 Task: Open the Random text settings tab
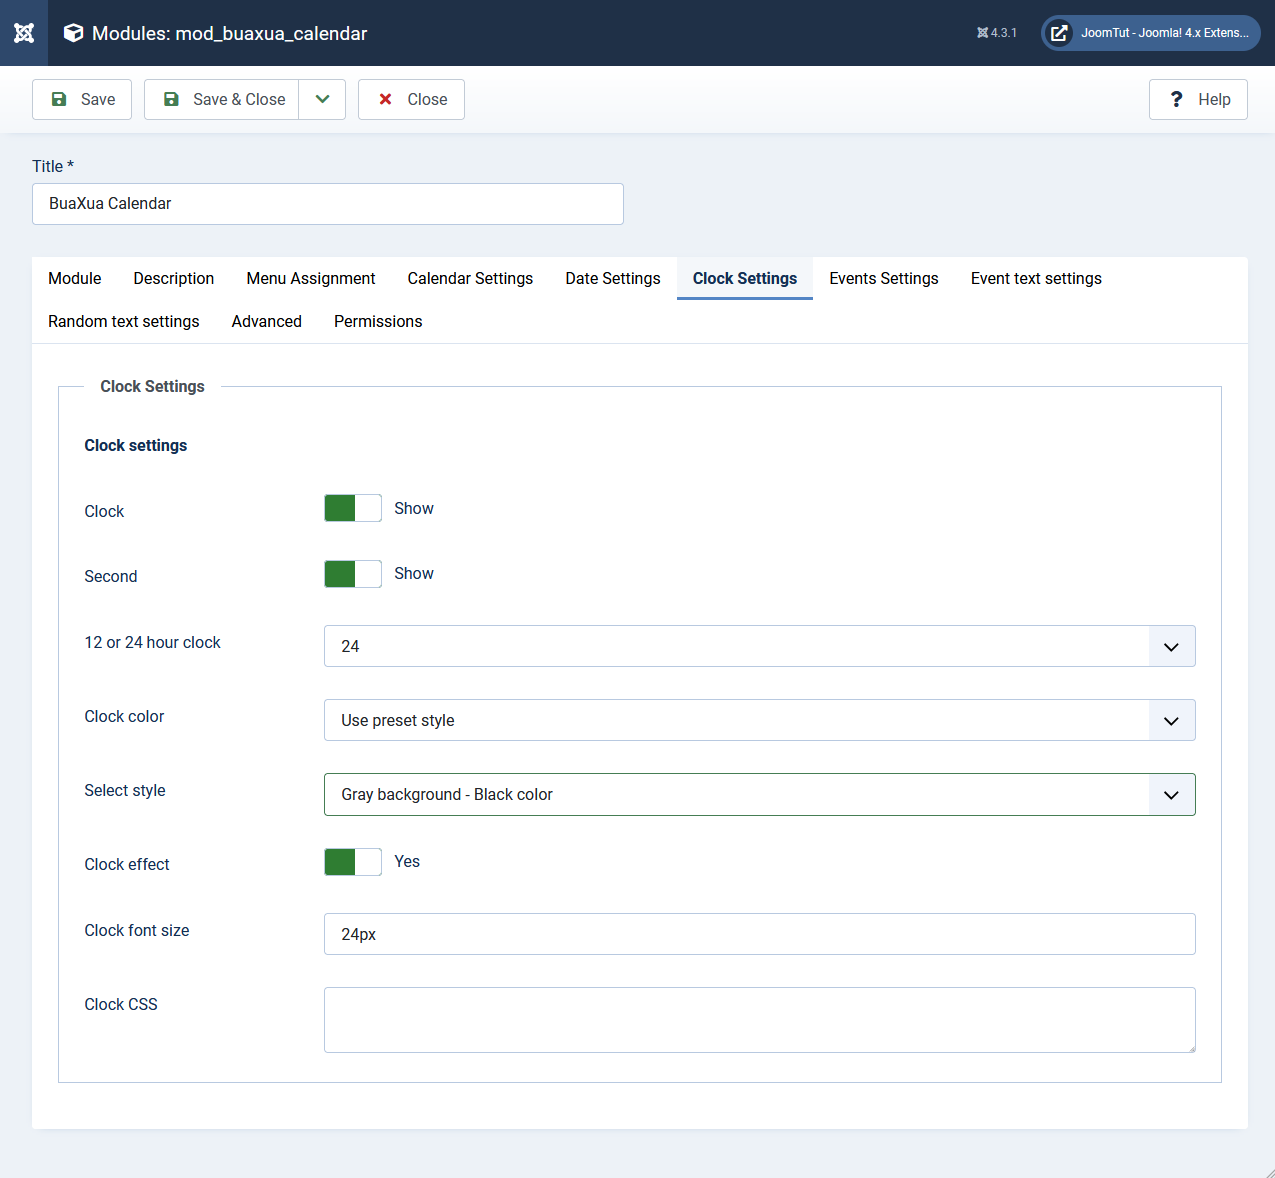pos(124,321)
